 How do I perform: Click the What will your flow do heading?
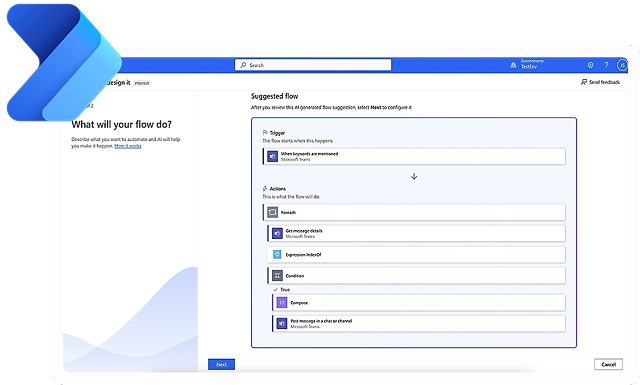click(122, 124)
